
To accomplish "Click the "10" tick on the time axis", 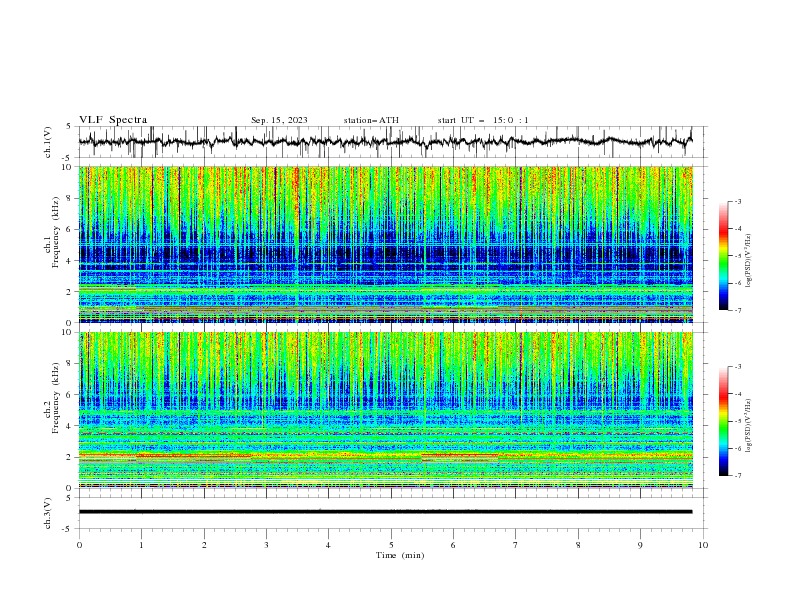I will pyautogui.click(x=703, y=545).
